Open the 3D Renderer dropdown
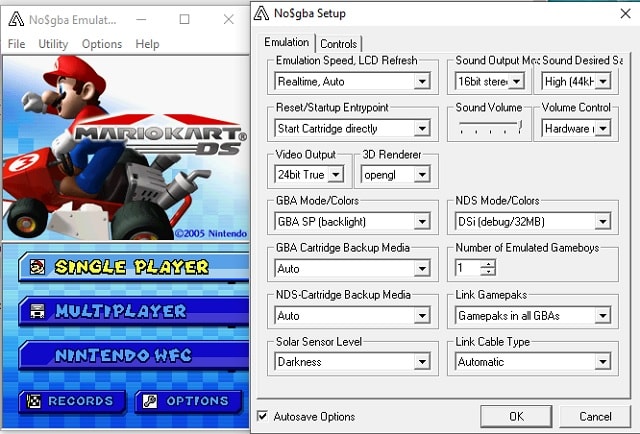The width and height of the screenshot is (640, 434). tap(396, 174)
